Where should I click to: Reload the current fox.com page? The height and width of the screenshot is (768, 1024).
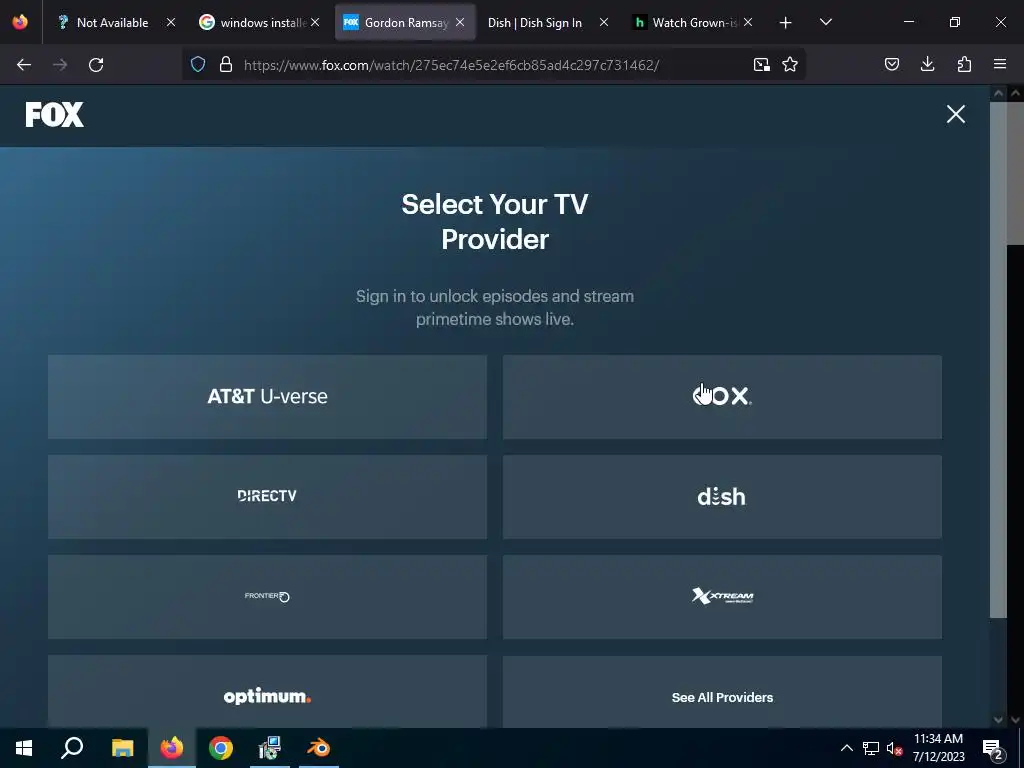coord(96,65)
